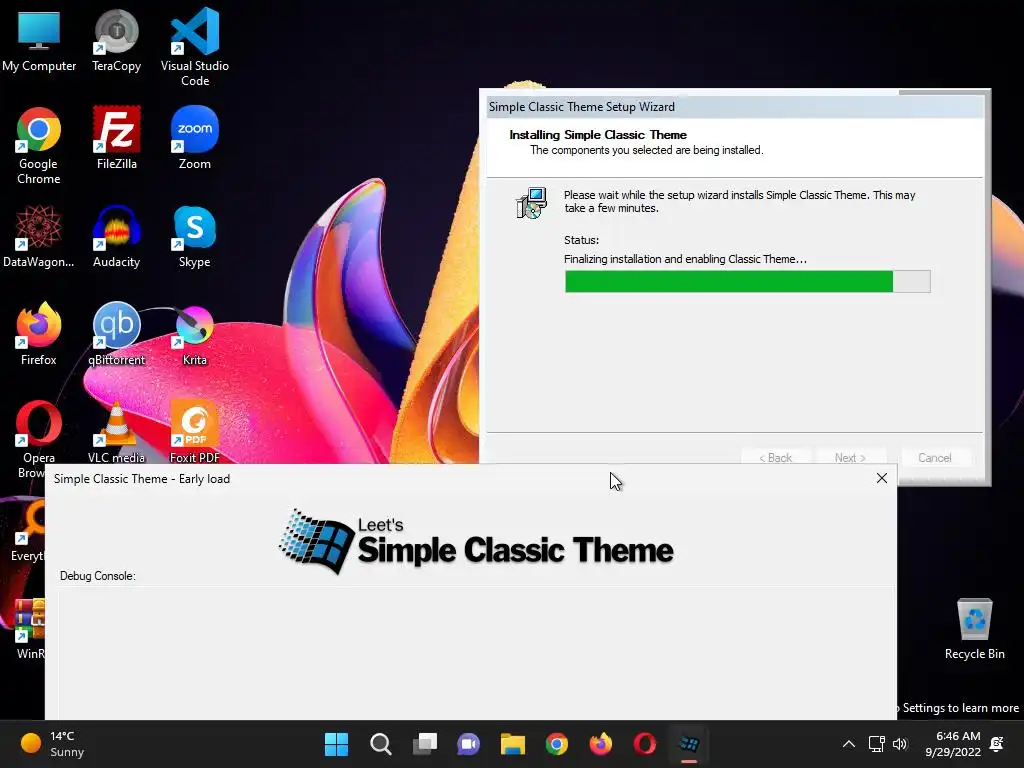This screenshot has width=1024, height=768.
Task: Open Skype desktop shortcut
Action: coord(195,236)
